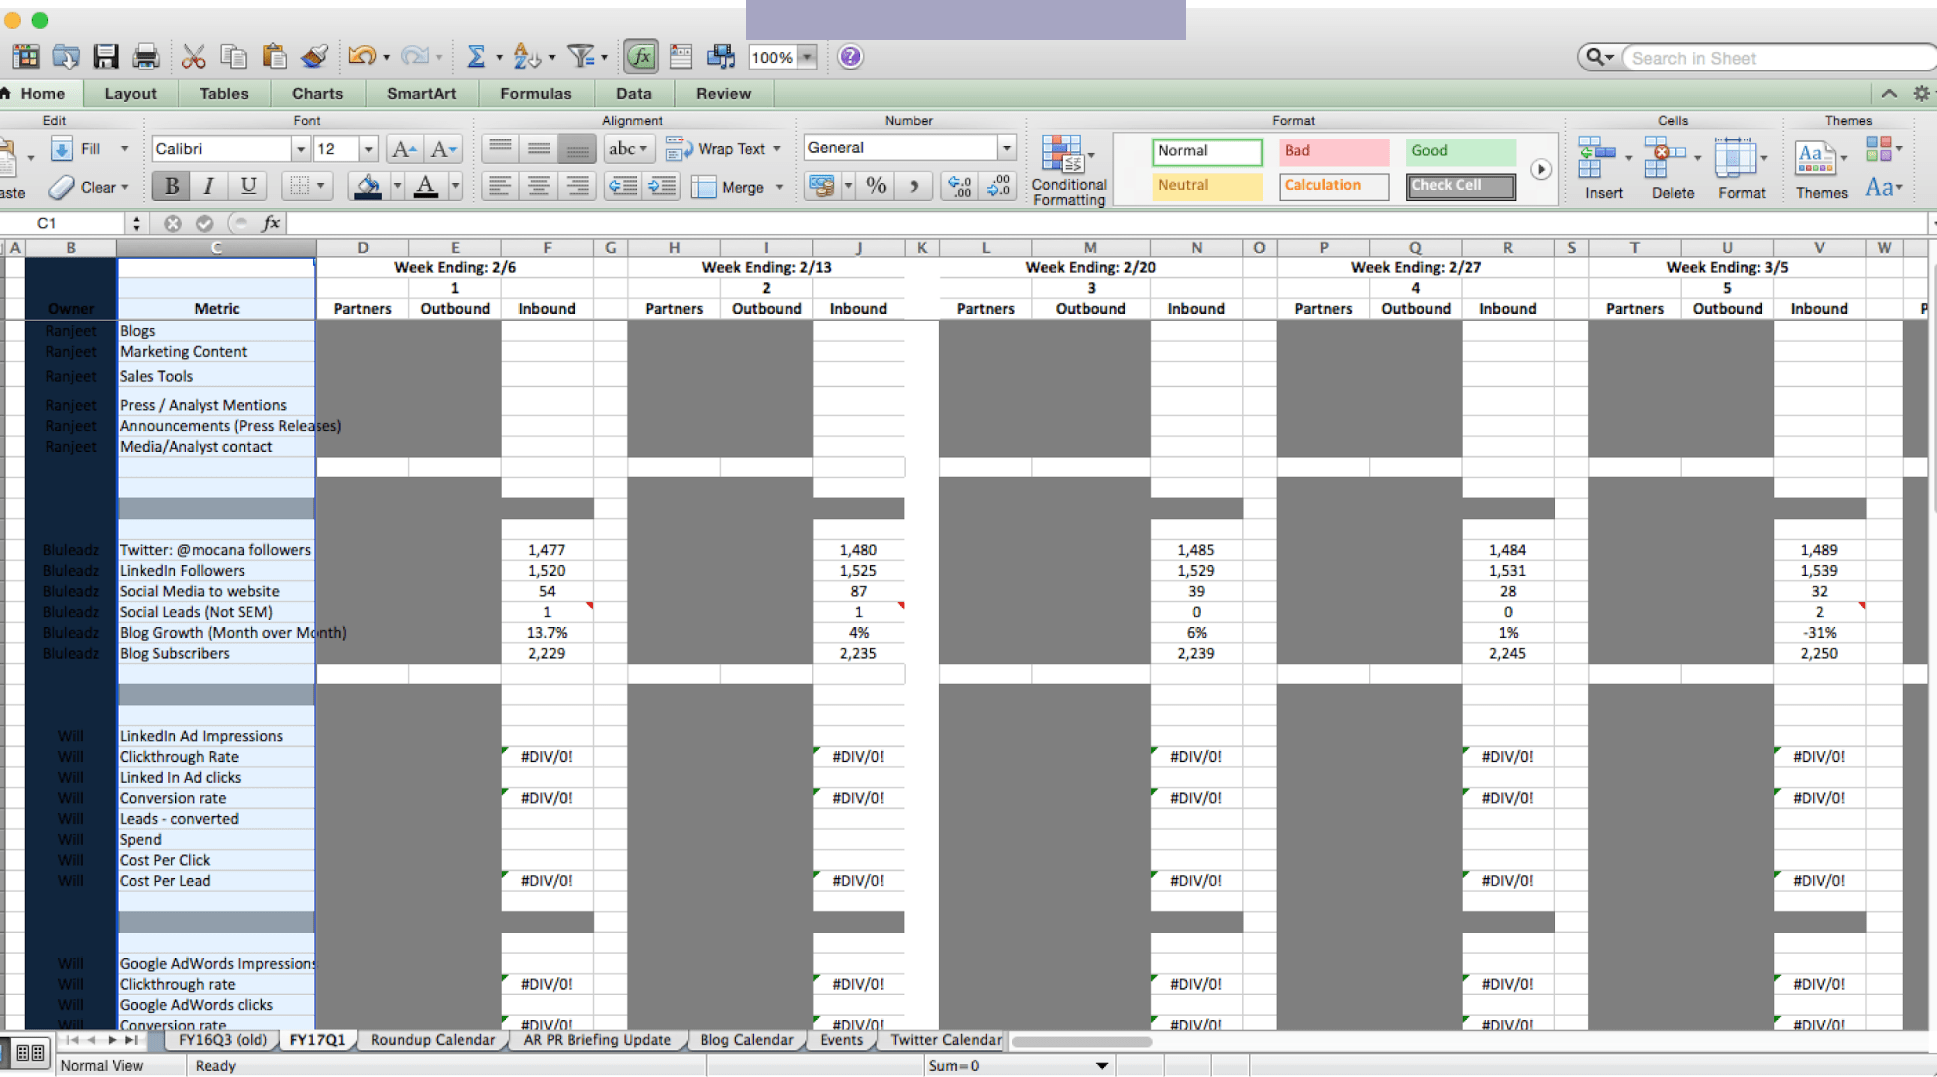Click the Wrap Text button
The height and width of the screenshot is (1077, 1937).
pos(722,149)
